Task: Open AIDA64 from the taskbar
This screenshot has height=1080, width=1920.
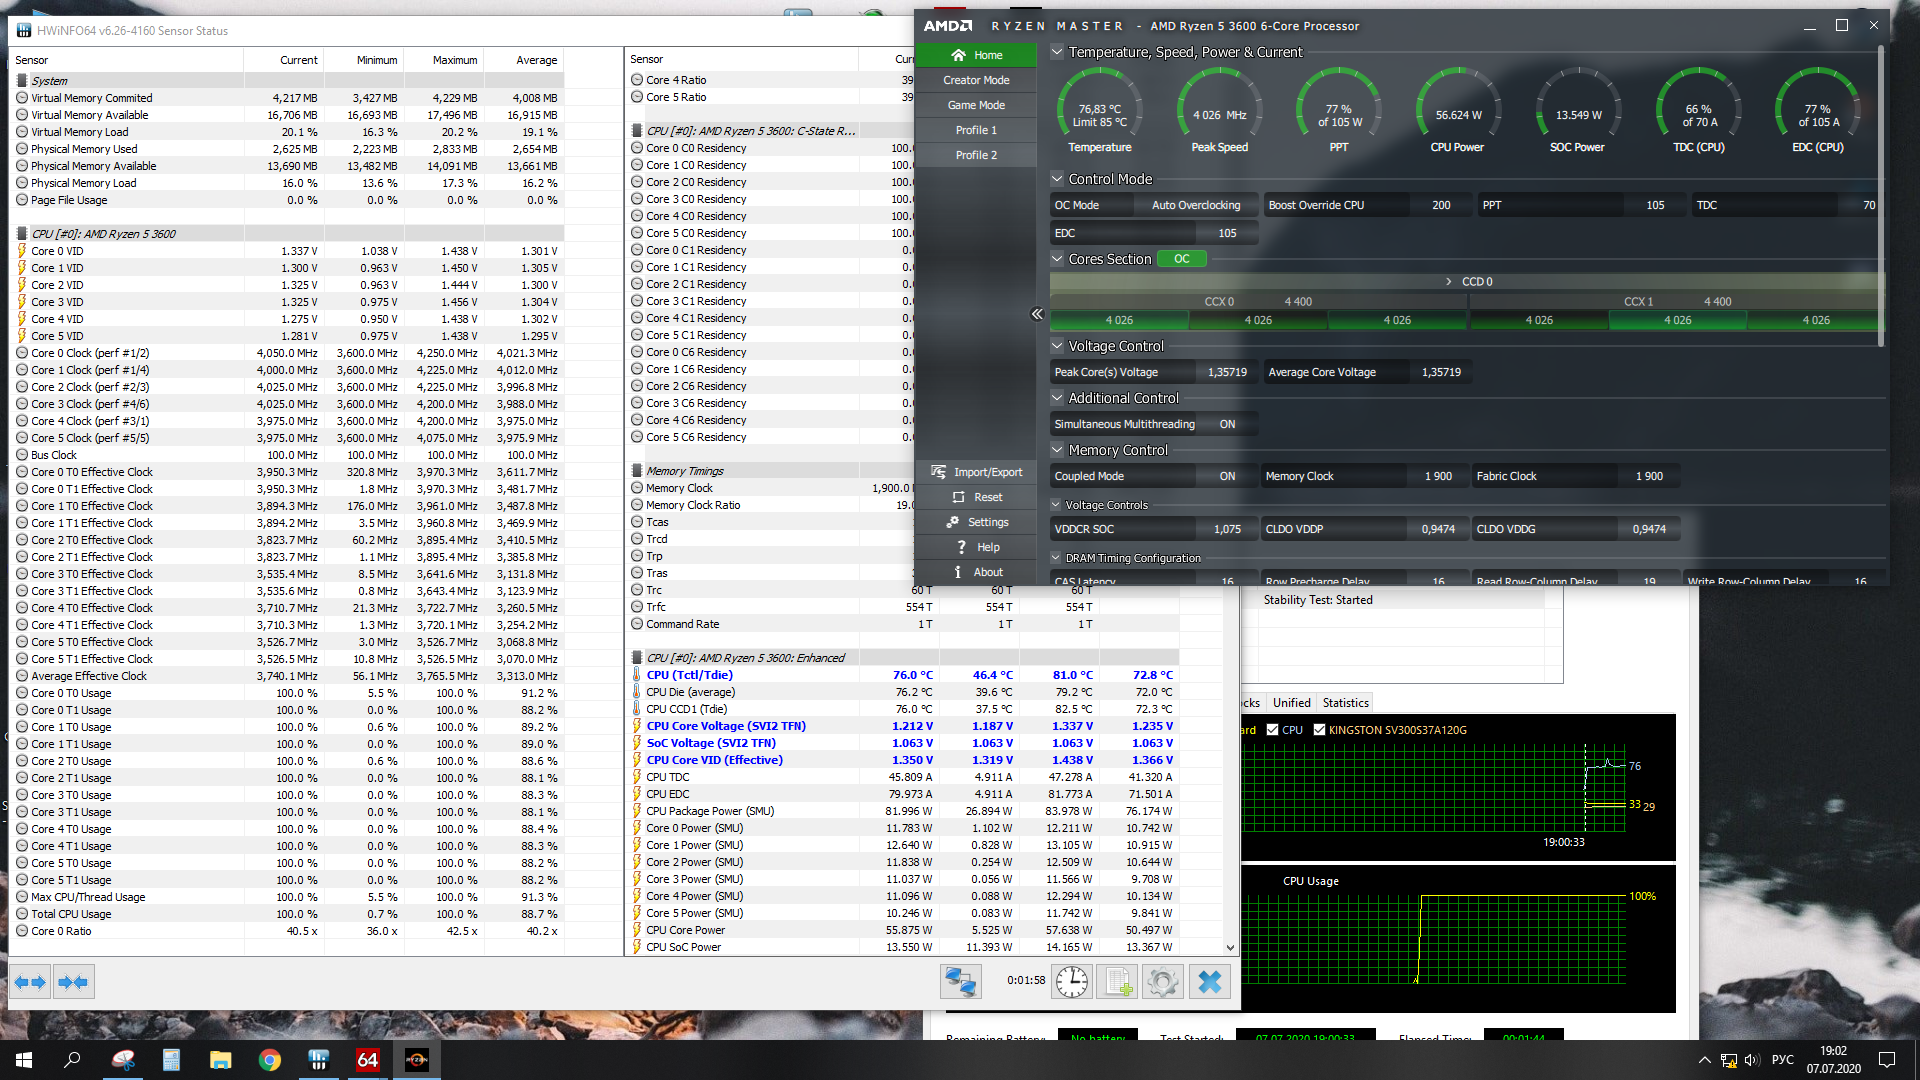Action: pyautogui.click(x=367, y=1060)
